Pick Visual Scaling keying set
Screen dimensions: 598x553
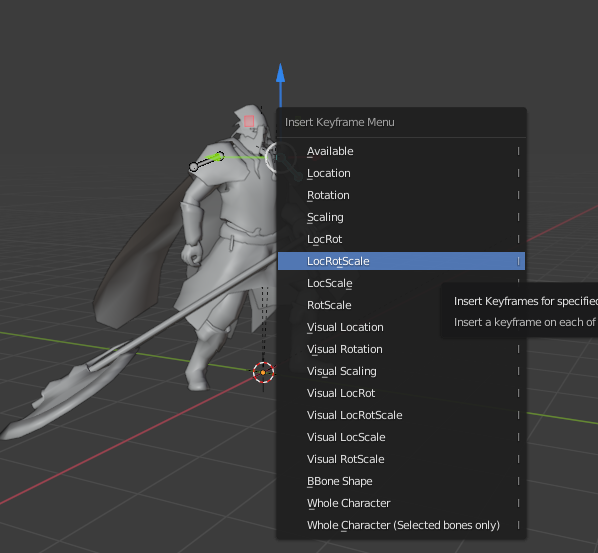[x=401, y=371]
